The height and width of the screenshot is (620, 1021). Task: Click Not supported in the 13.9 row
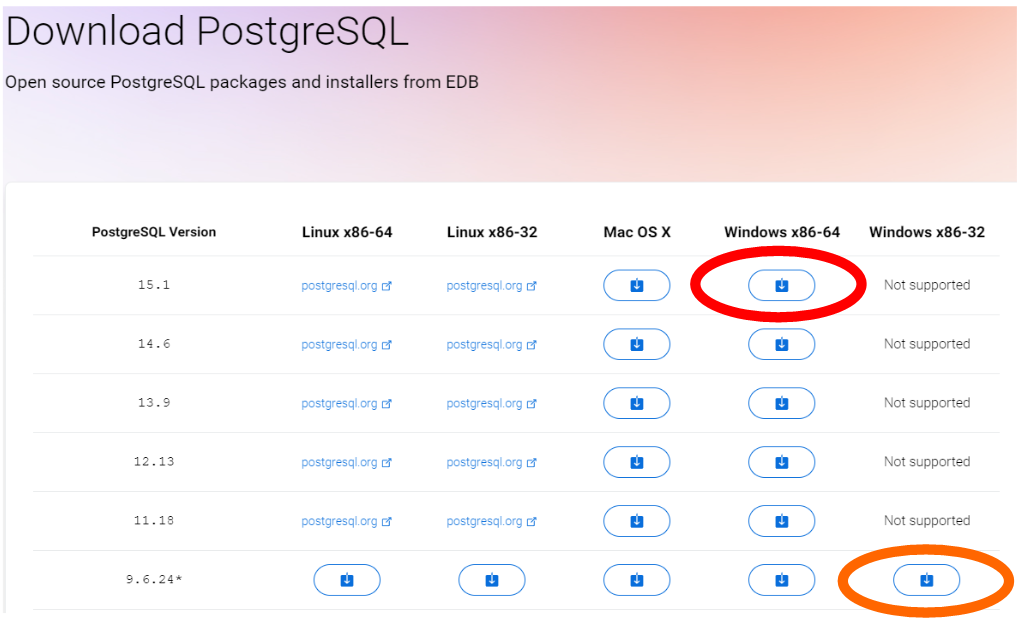point(927,403)
